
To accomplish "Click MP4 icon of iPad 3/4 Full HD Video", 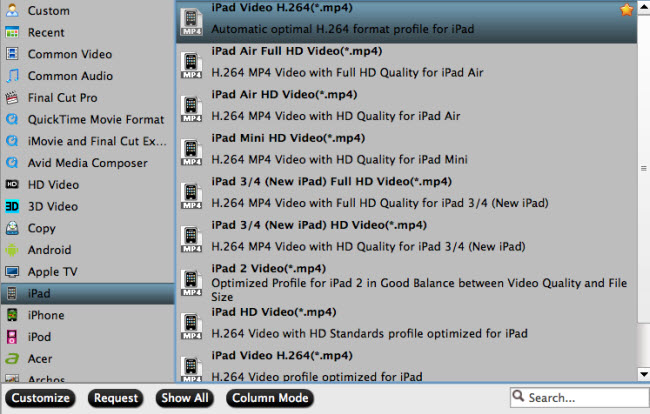I will [x=191, y=196].
